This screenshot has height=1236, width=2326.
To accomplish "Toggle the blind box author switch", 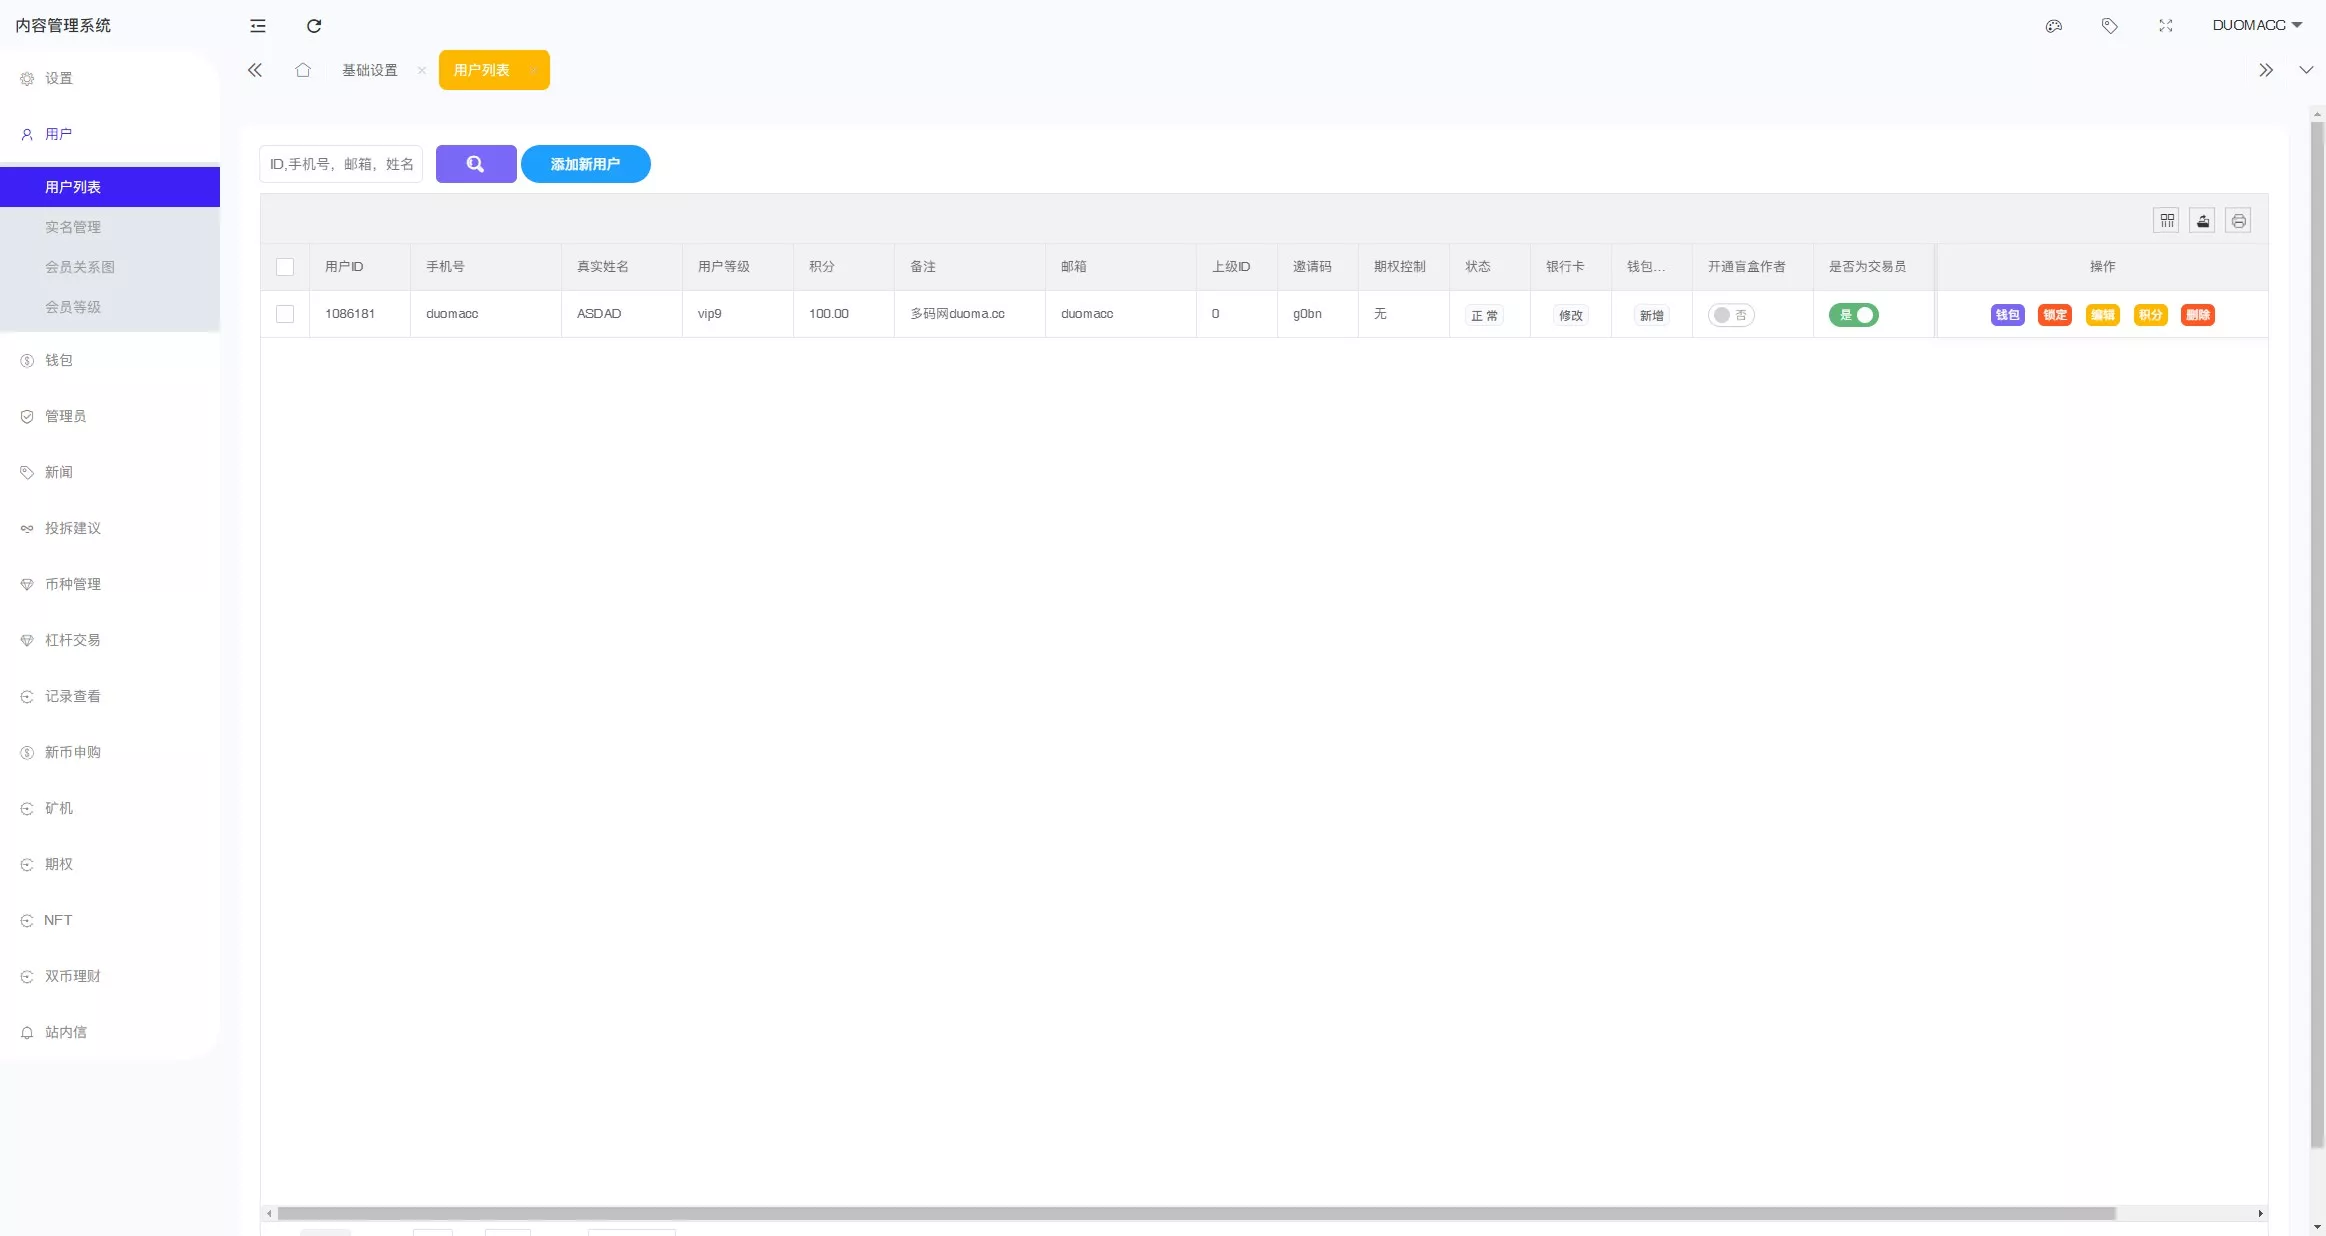I will (1730, 315).
